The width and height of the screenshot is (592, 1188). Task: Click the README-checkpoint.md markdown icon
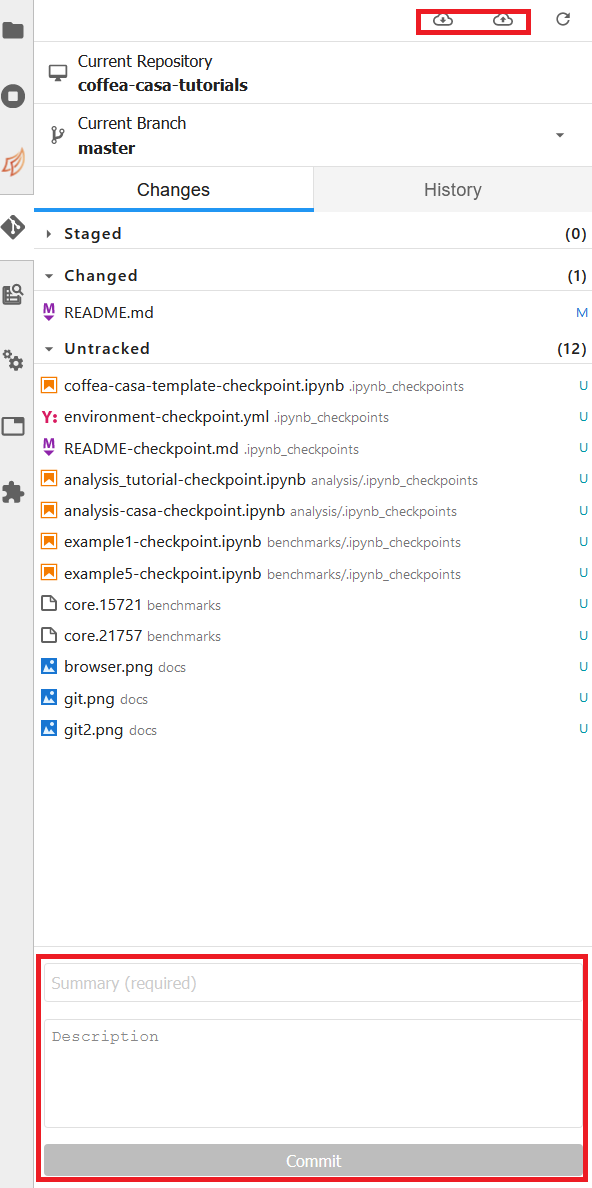49,448
